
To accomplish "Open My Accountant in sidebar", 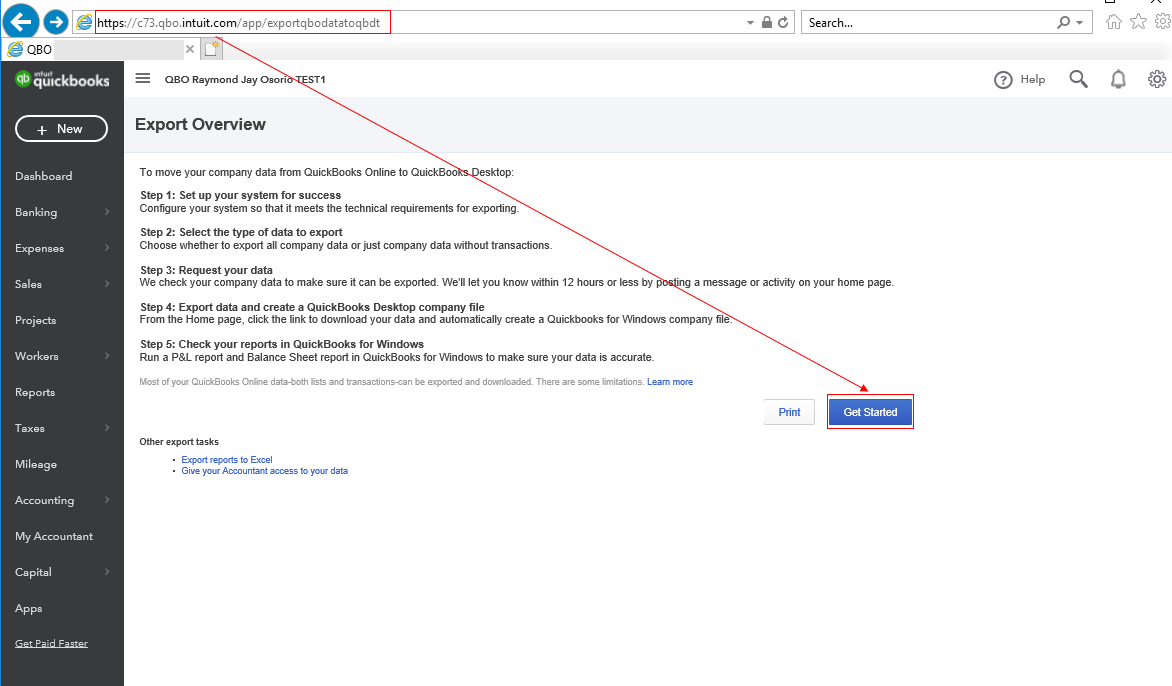I will [54, 537].
